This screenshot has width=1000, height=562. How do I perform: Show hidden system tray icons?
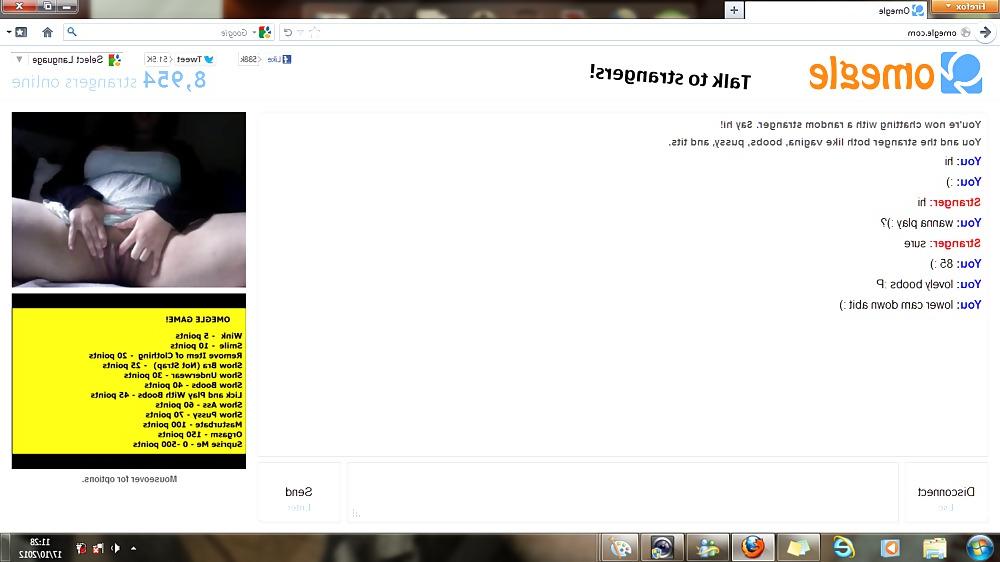[133, 548]
